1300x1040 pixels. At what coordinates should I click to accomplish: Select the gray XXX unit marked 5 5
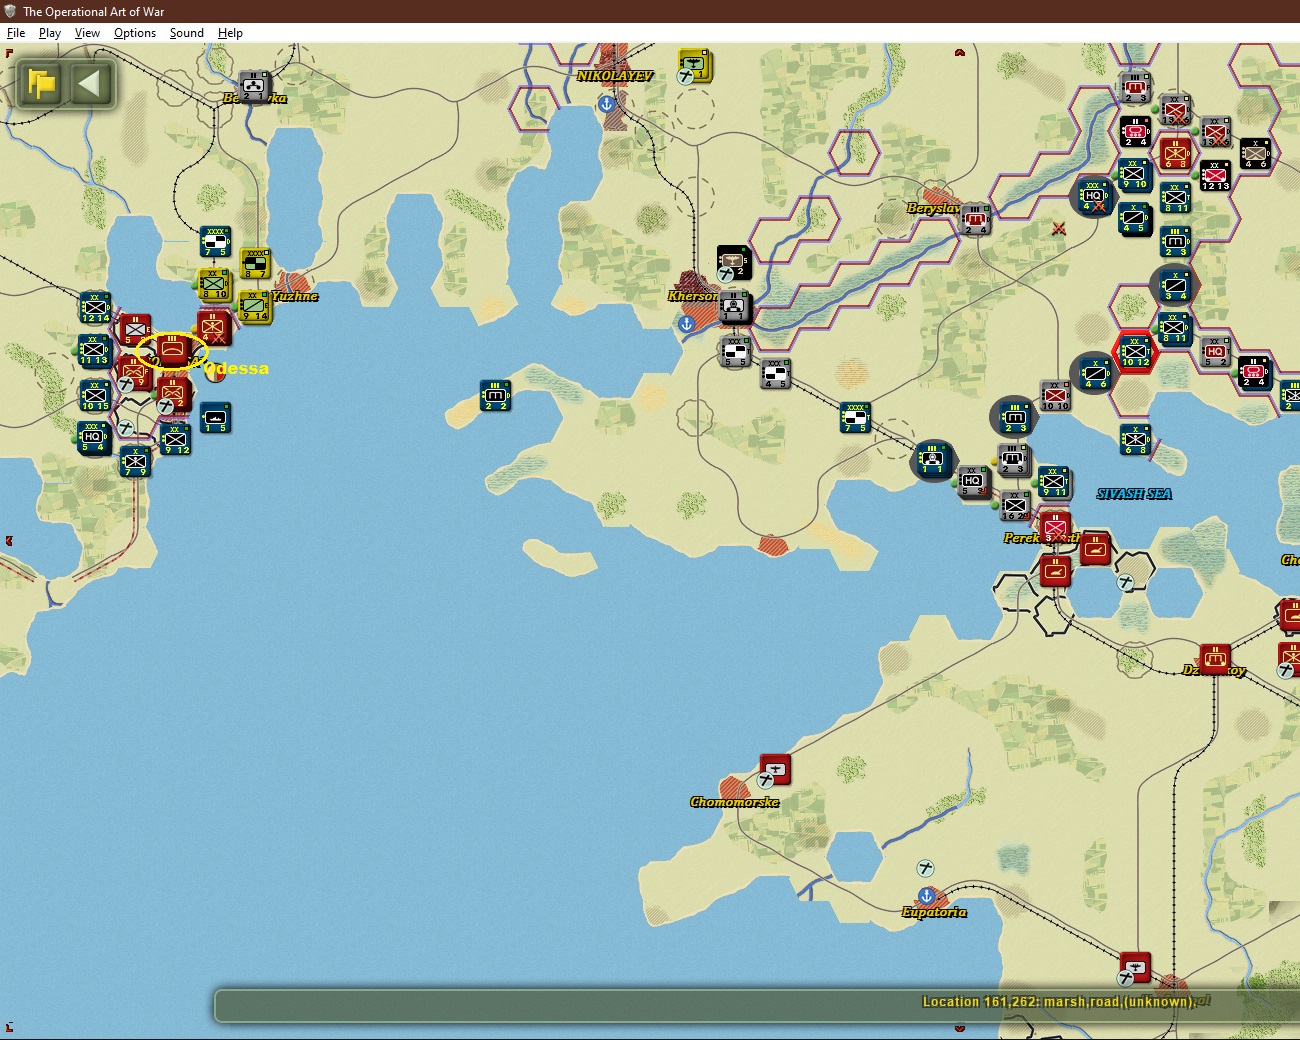(735, 351)
